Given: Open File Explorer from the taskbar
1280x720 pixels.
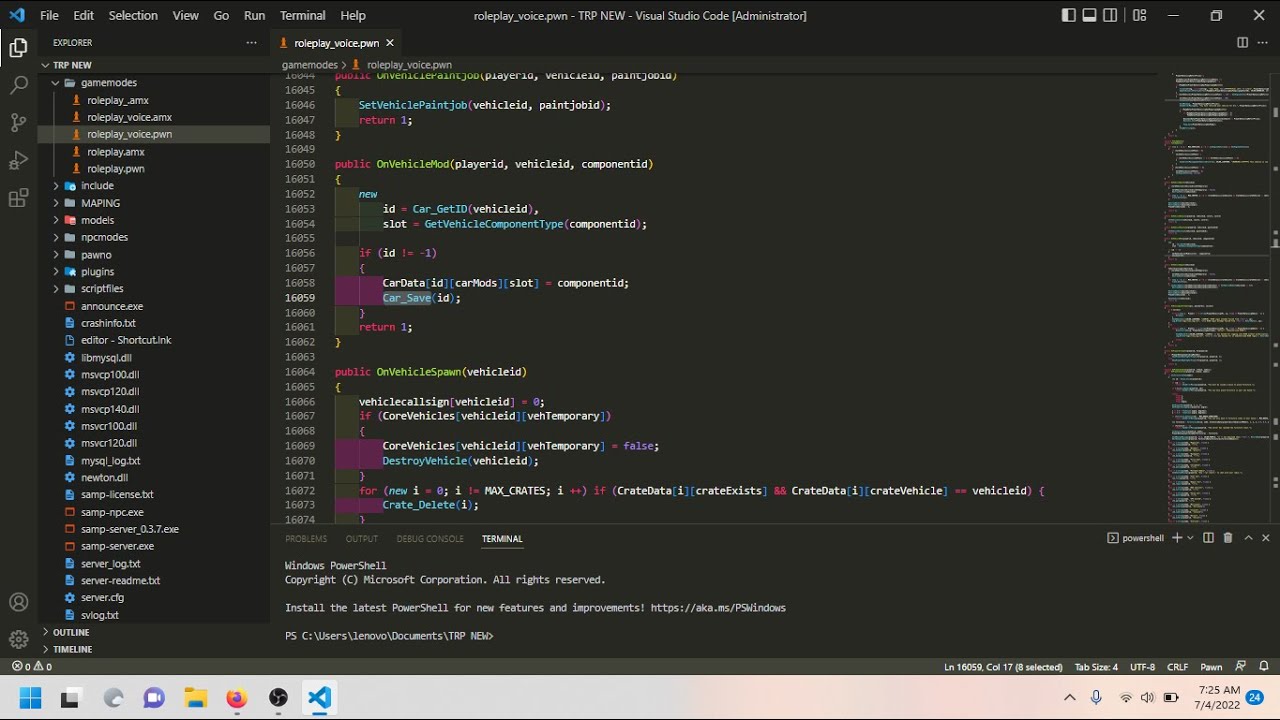Looking at the screenshot, I should [x=195, y=697].
